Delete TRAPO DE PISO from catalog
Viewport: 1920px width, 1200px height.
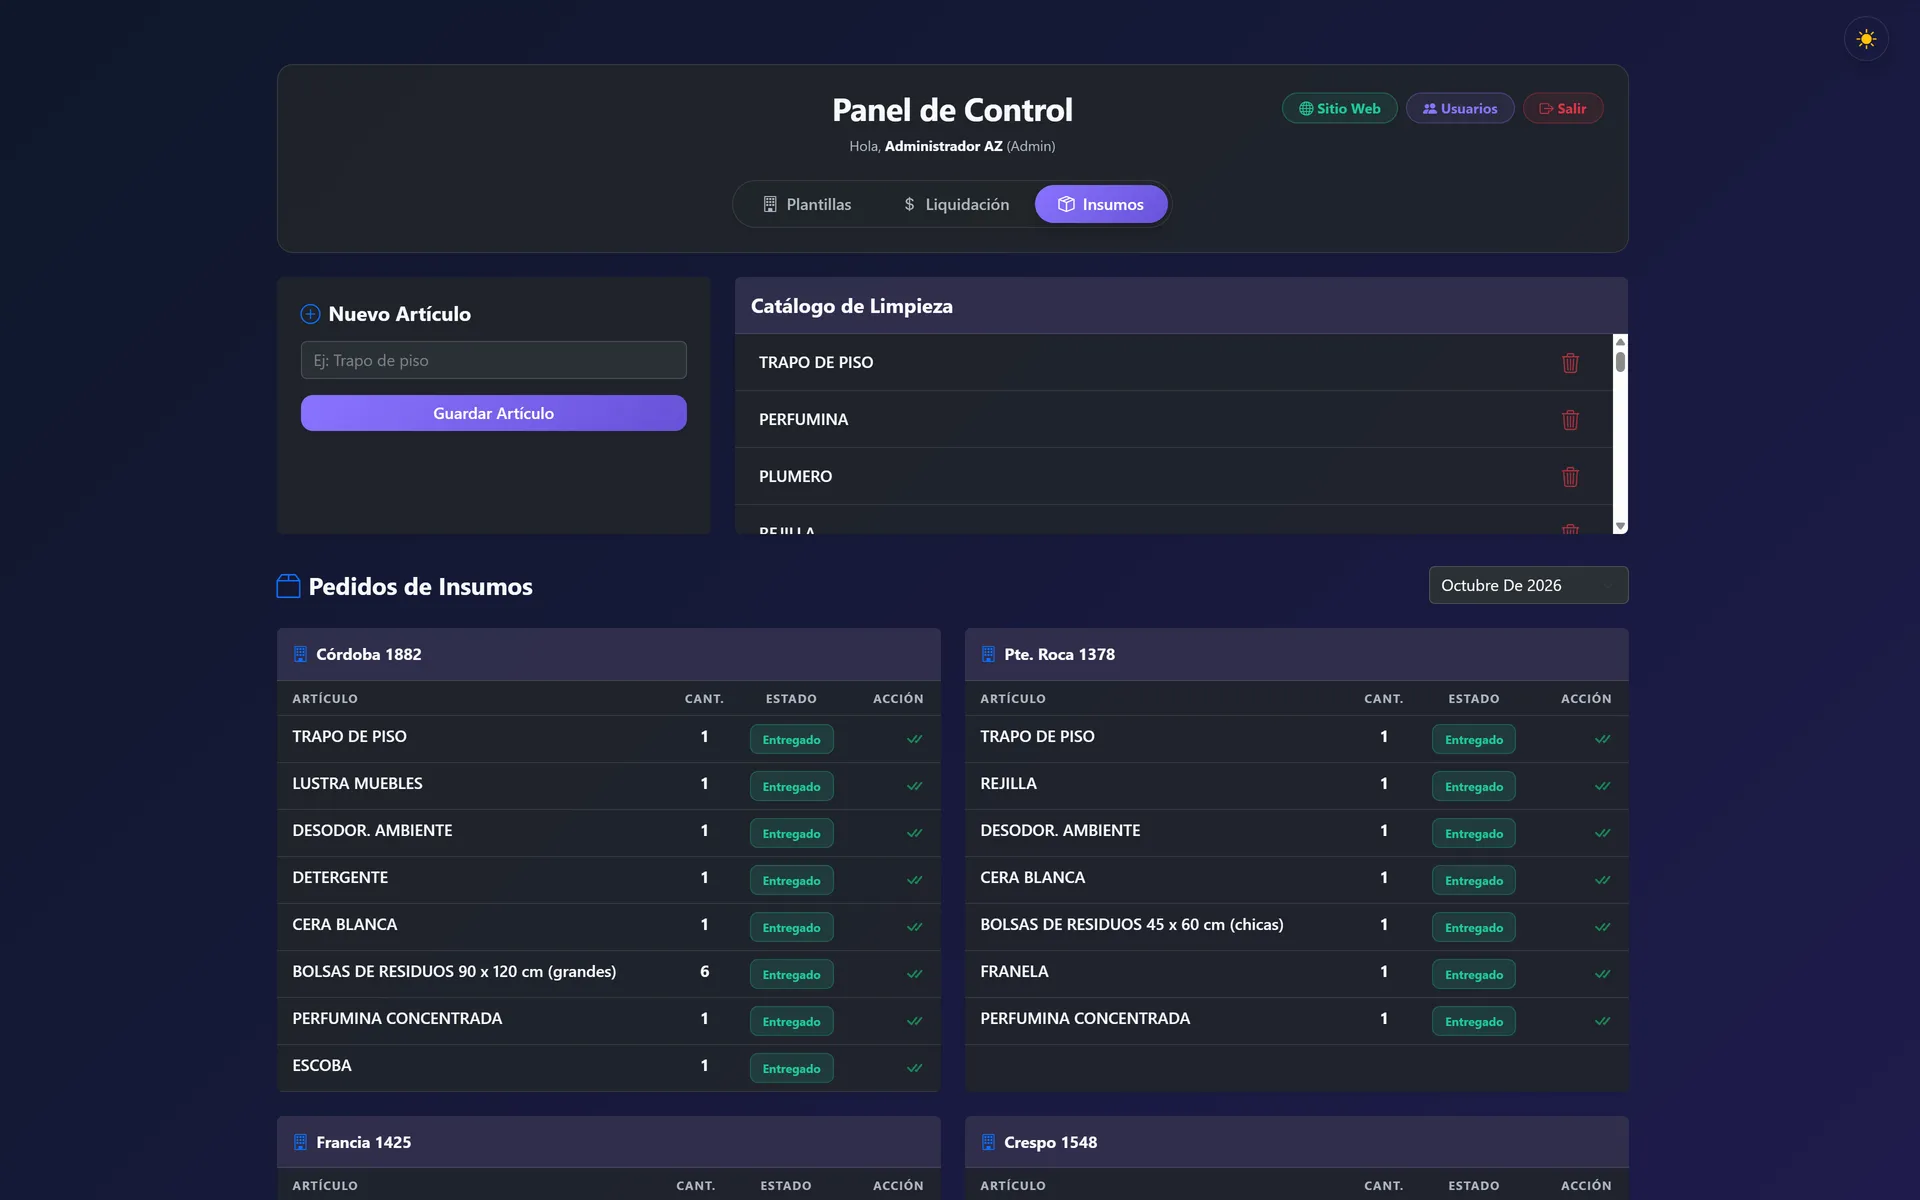(1570, 363)
